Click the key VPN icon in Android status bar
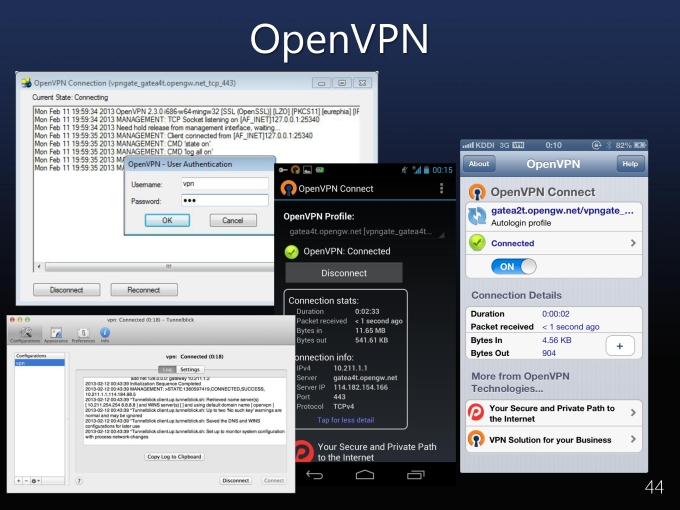This screenshot has width=680, height=510. [x=283, y=170]
